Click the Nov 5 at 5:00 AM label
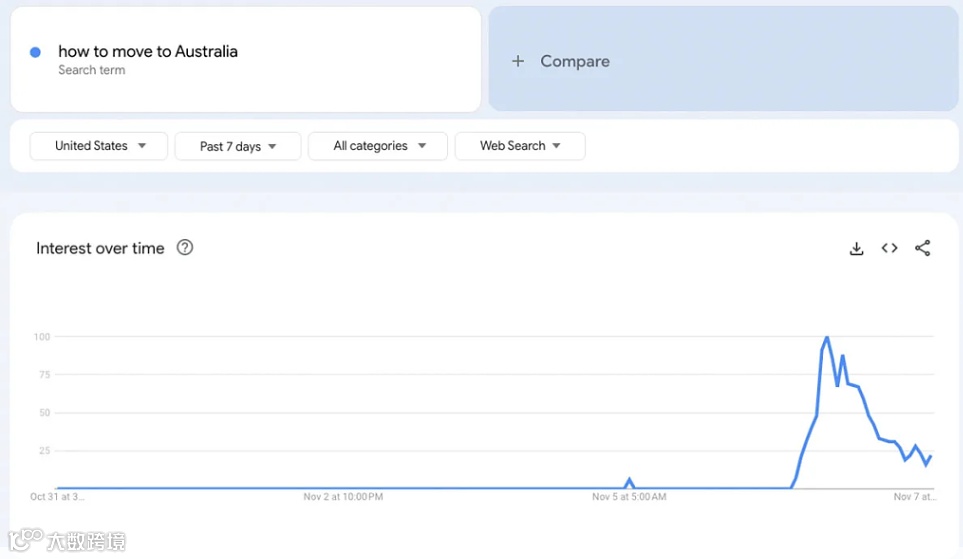This screenshot has height=559, width=963. [x=629, y=497]
